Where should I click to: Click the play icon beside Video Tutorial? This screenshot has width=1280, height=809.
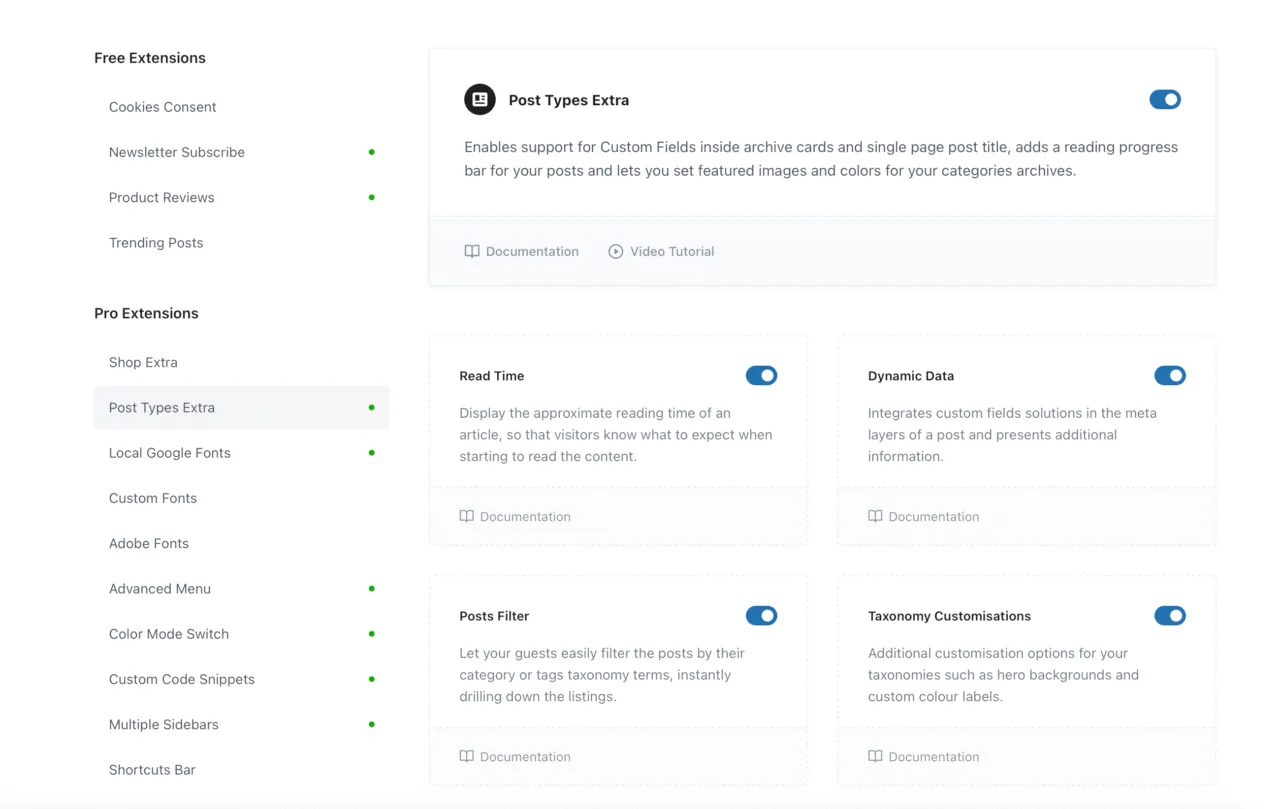point(616,252)
